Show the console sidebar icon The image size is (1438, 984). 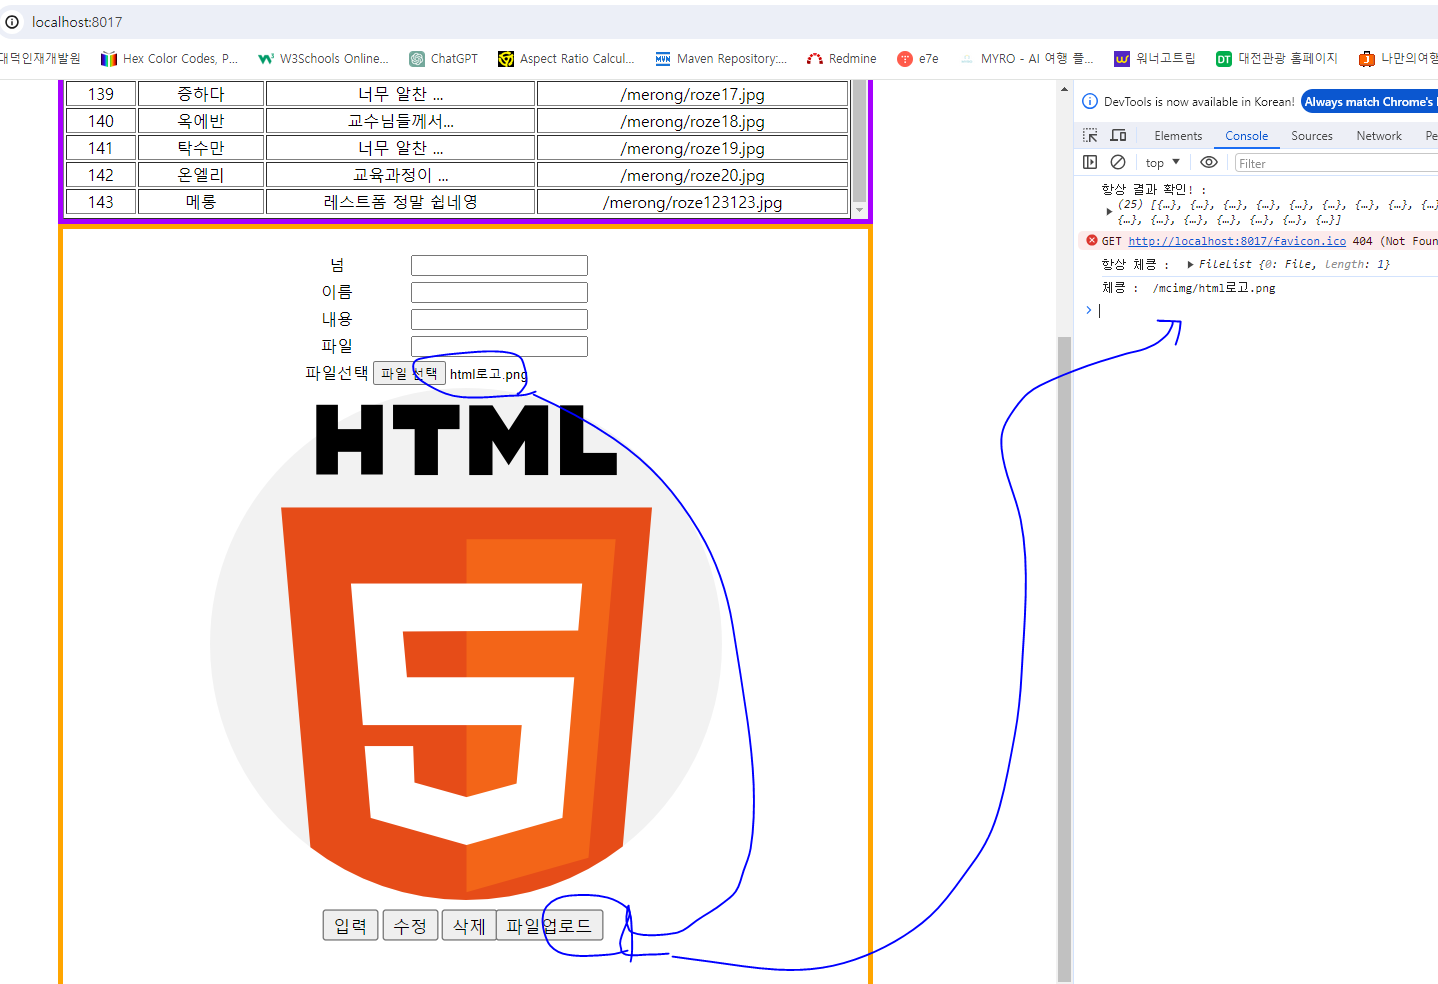(x=1090, y=162)
